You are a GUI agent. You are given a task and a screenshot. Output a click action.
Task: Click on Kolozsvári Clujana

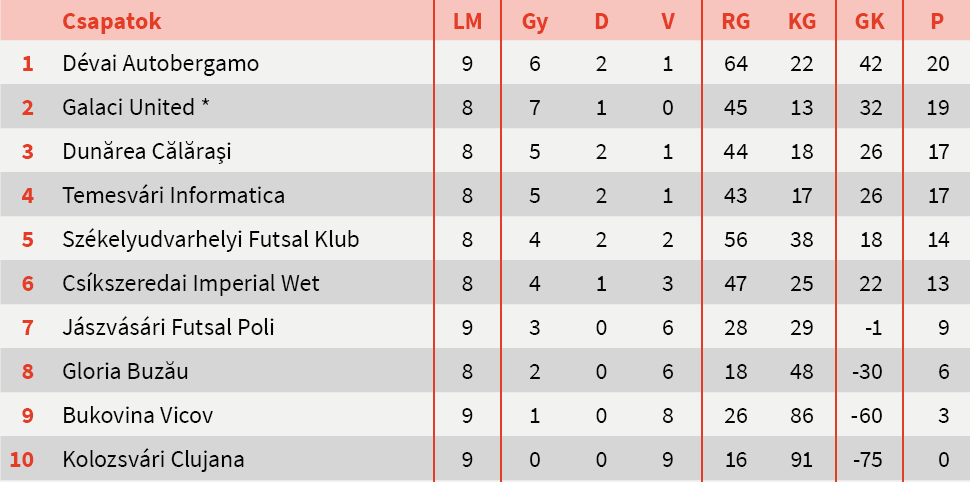[x=153, y=460]
